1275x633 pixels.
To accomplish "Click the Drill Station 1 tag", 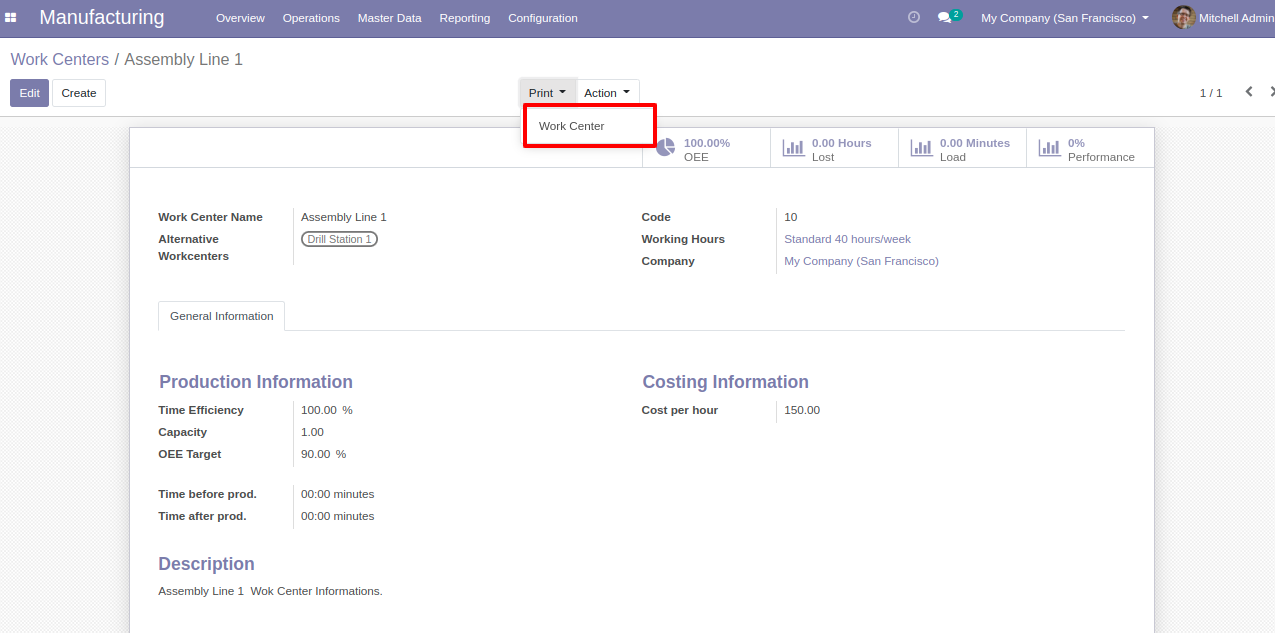I will [x=339, y=239].
